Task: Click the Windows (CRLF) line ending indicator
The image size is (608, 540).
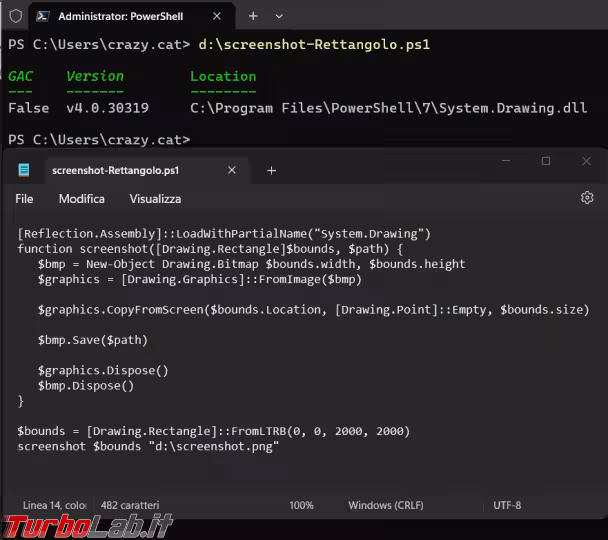Action: 386,505
